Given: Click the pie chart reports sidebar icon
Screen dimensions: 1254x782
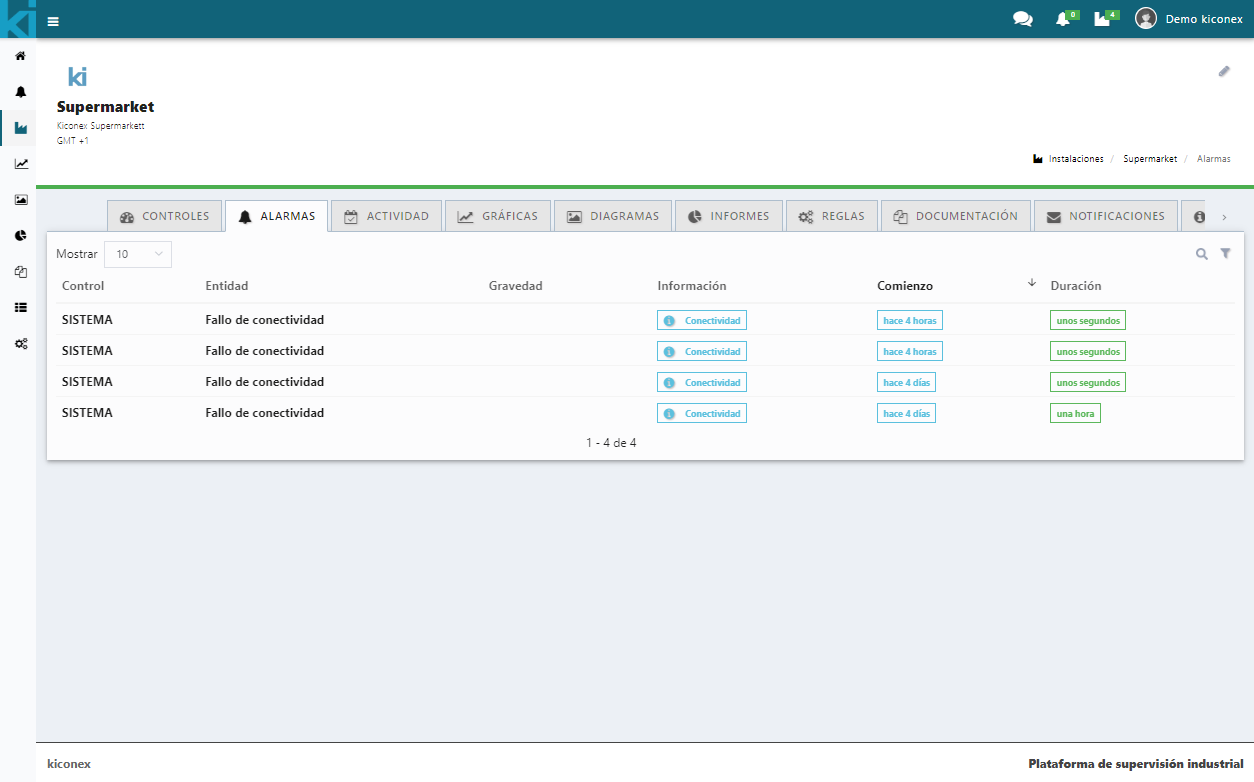Looking at the screenshot, I should tap(20, 236).
